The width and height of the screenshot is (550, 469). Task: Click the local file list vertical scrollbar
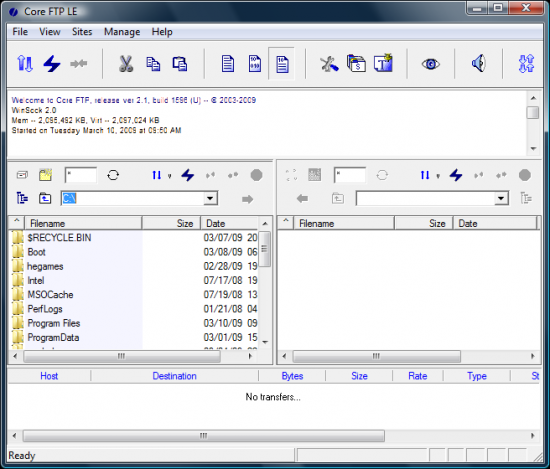click(265, 249)
